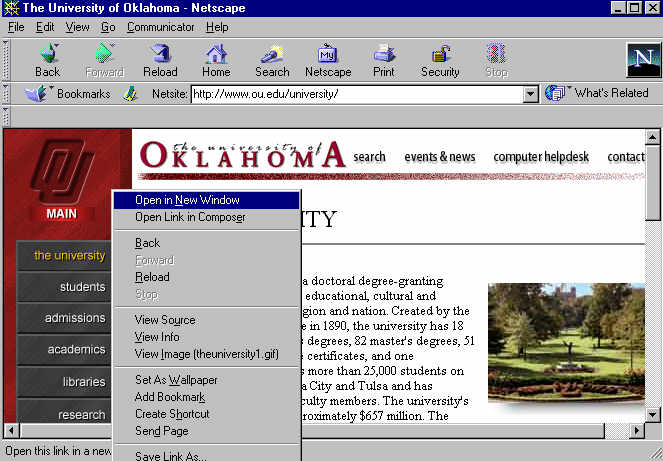Choose Open Link in Composer
Image resolution: width=663 pixels, height=461 pixels.
click(206, 217)
